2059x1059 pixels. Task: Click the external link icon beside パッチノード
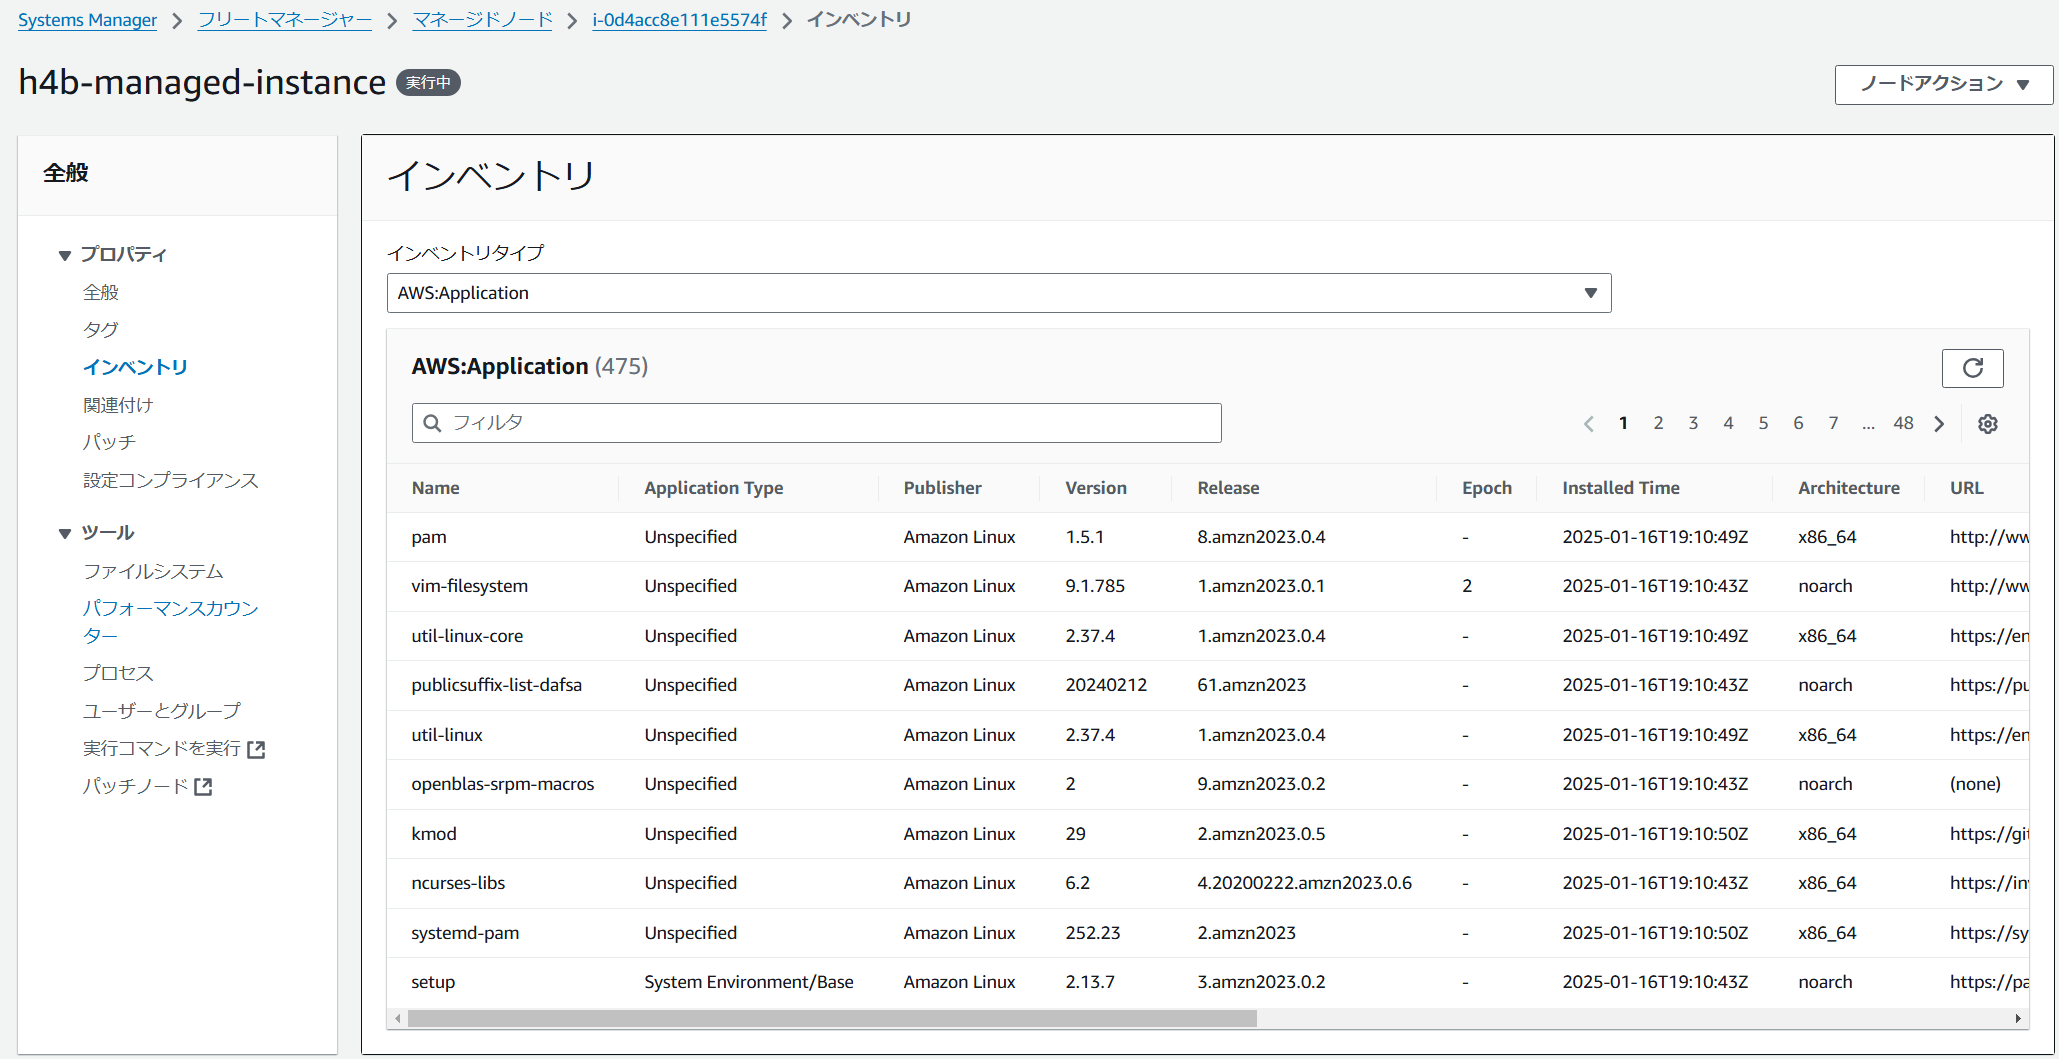pyautogui.click(x=203, y=787)
